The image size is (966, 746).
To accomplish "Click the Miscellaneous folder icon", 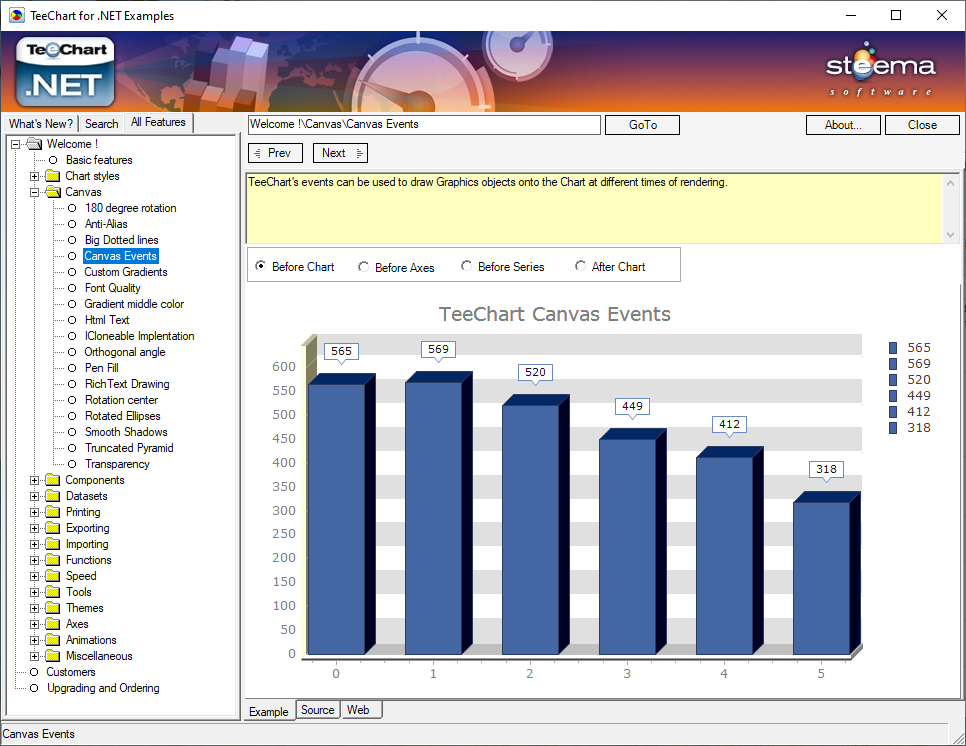I will click(x=53, y=657).
